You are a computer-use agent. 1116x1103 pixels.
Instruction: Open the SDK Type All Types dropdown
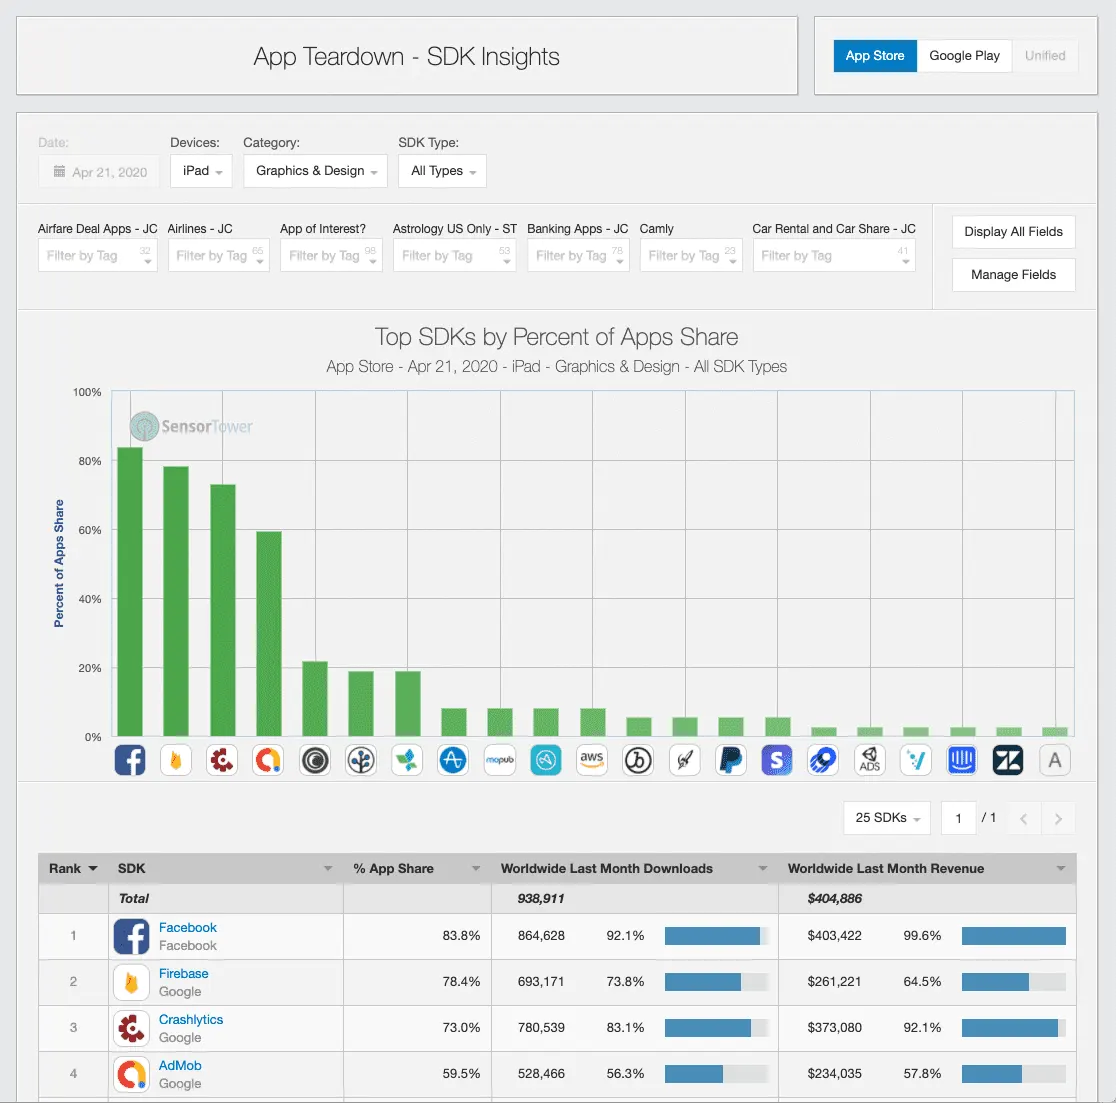pos(443,171)
